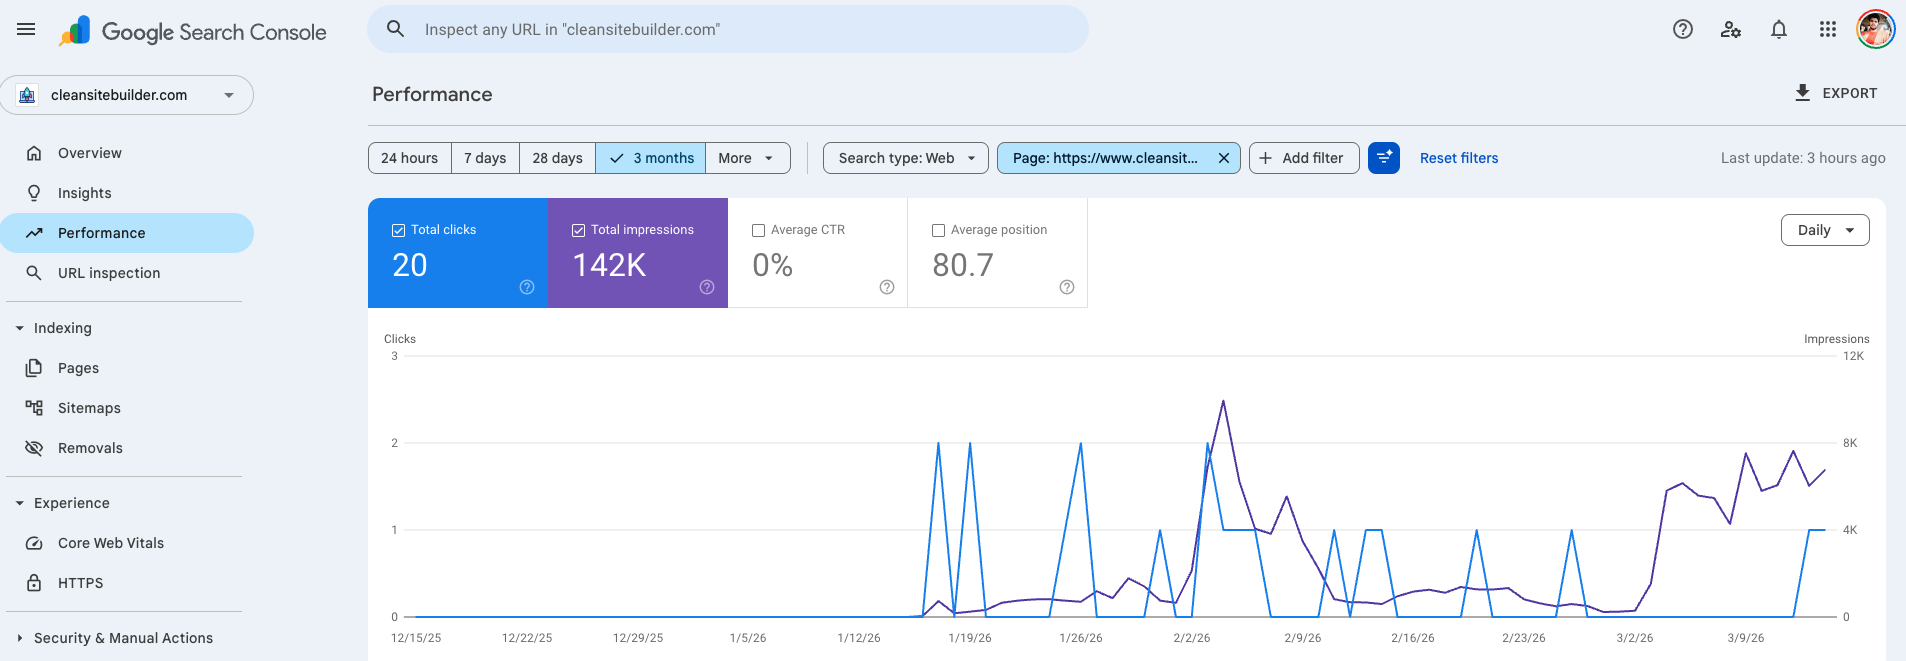Open the Daily granularity dropdown
This screenshot has width=1906, height=661.
[x=1825, y=230]
